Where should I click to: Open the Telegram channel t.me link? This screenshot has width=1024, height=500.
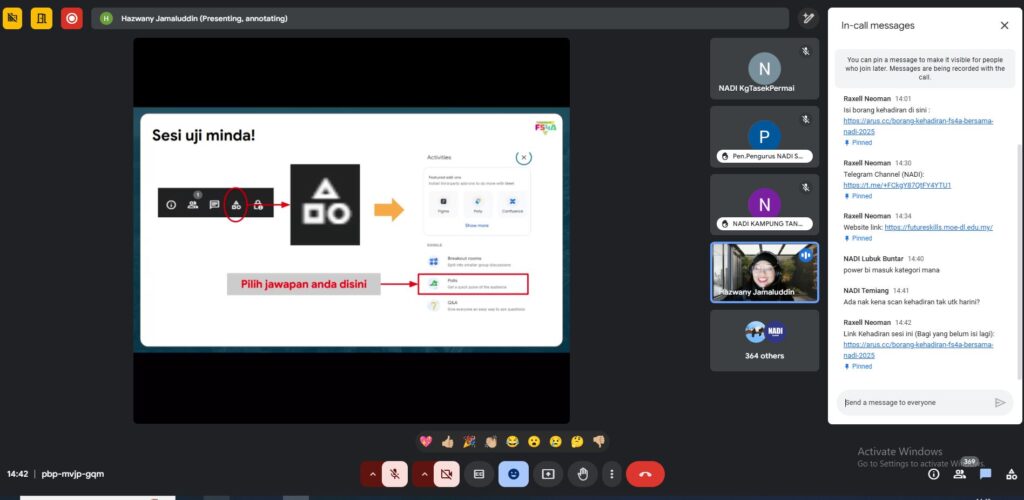(896, 185)
